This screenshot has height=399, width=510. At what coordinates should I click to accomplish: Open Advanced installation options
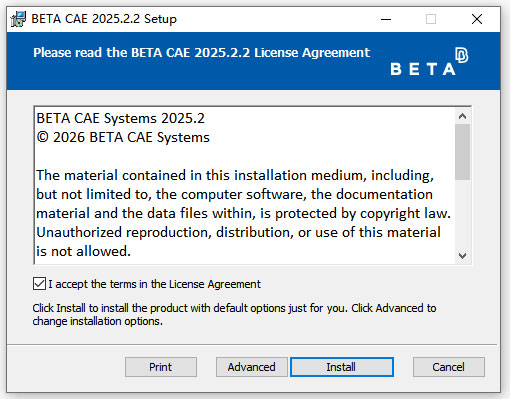(251, 367)
